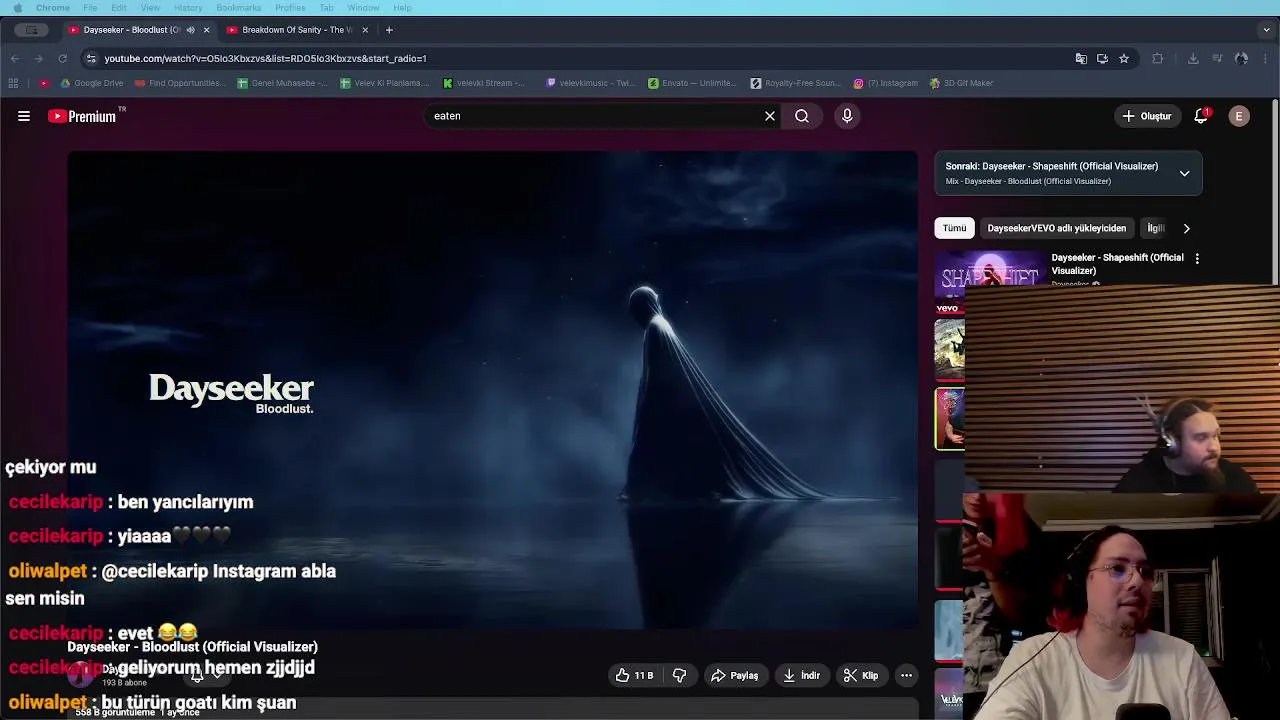1280x720 pixels.
Task: Start voice search with the microphone
Action: point(847,116)
